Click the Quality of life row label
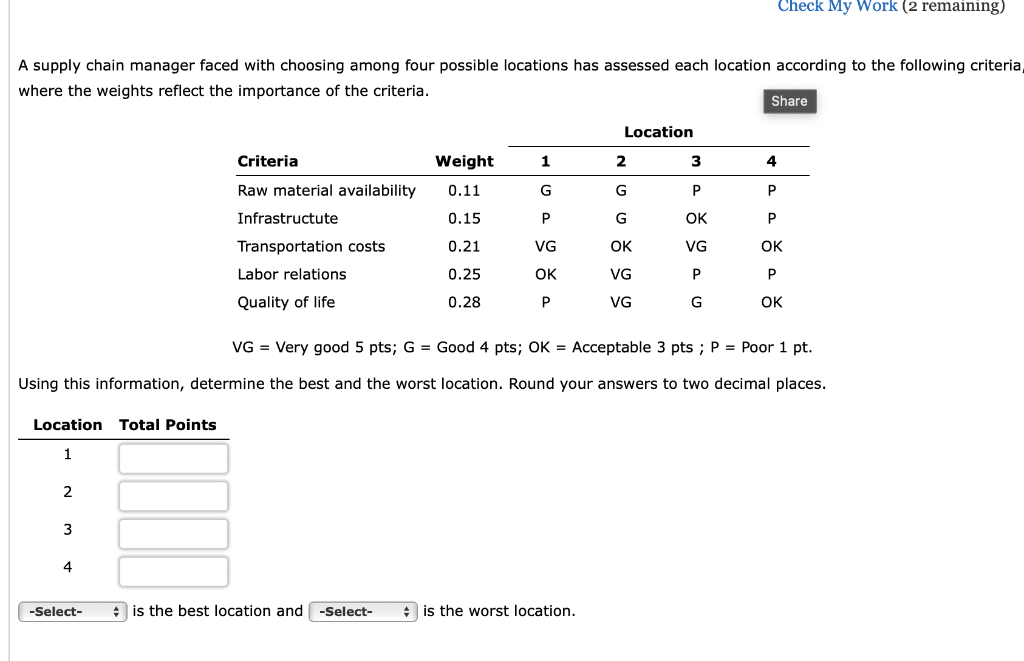Image resolution: width=1024 pixels, height=661 pixels. (287, 302)
